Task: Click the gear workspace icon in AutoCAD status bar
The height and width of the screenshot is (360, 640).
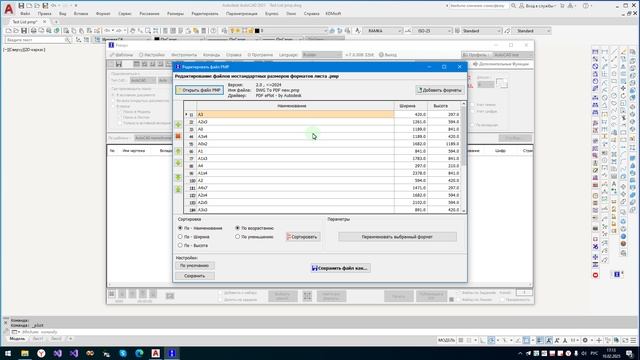Action: [585, 340]
